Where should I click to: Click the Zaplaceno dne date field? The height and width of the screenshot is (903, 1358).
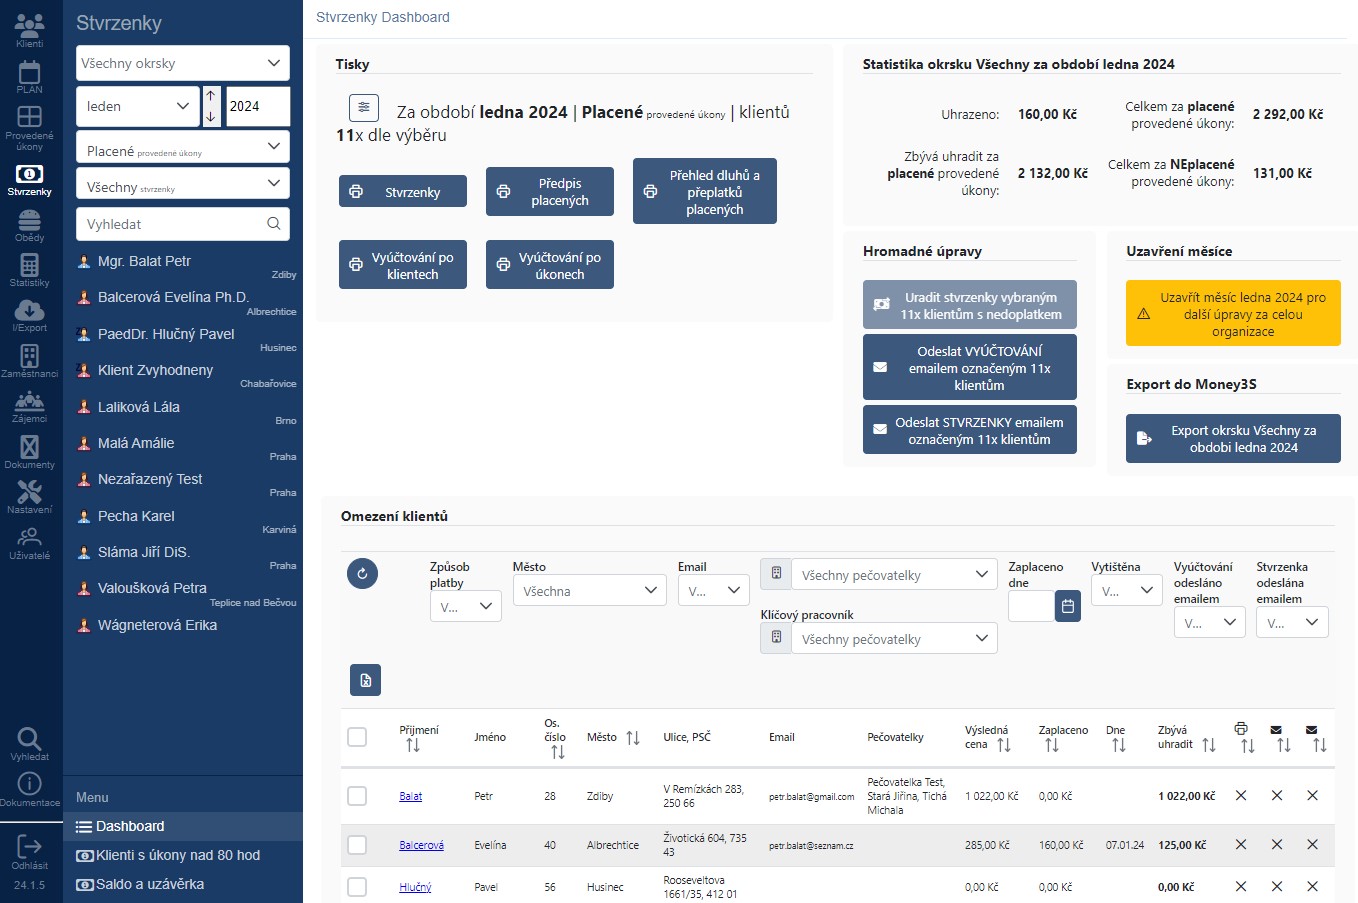[1031, 606]
